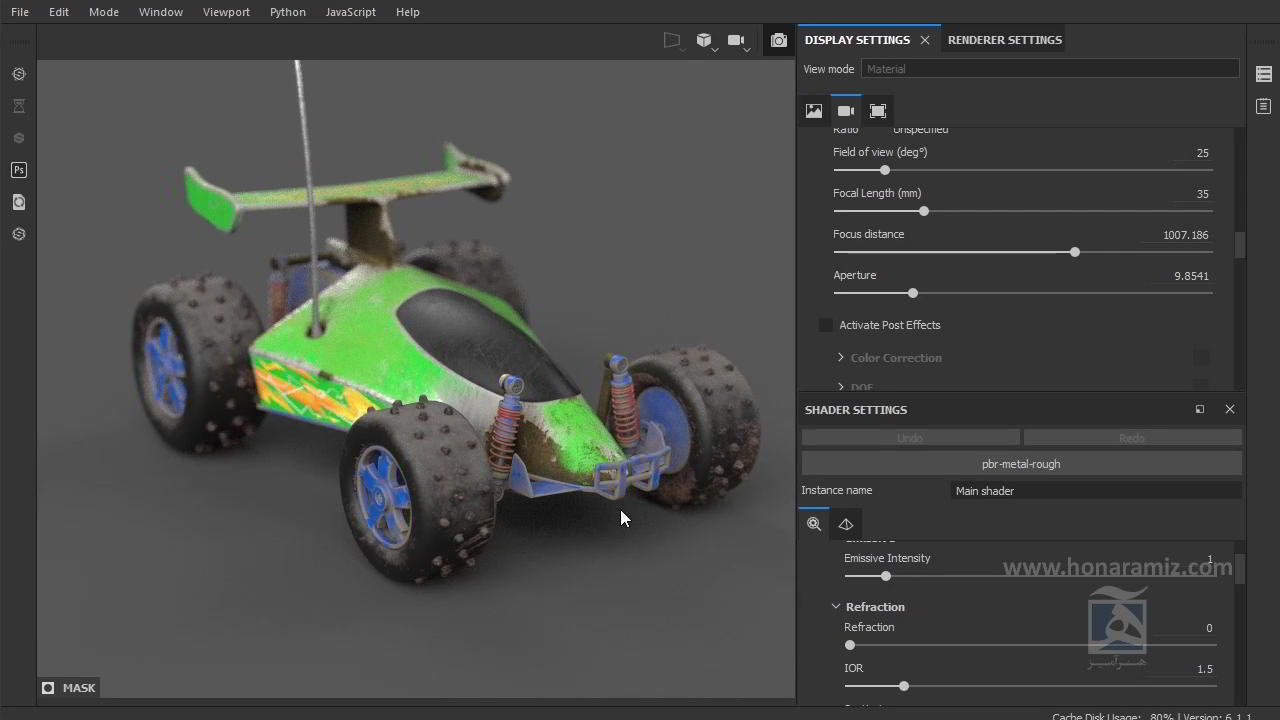Screen dimensions: 1280x720
Task: Open the Window menu
Action: tap(161, 12)
